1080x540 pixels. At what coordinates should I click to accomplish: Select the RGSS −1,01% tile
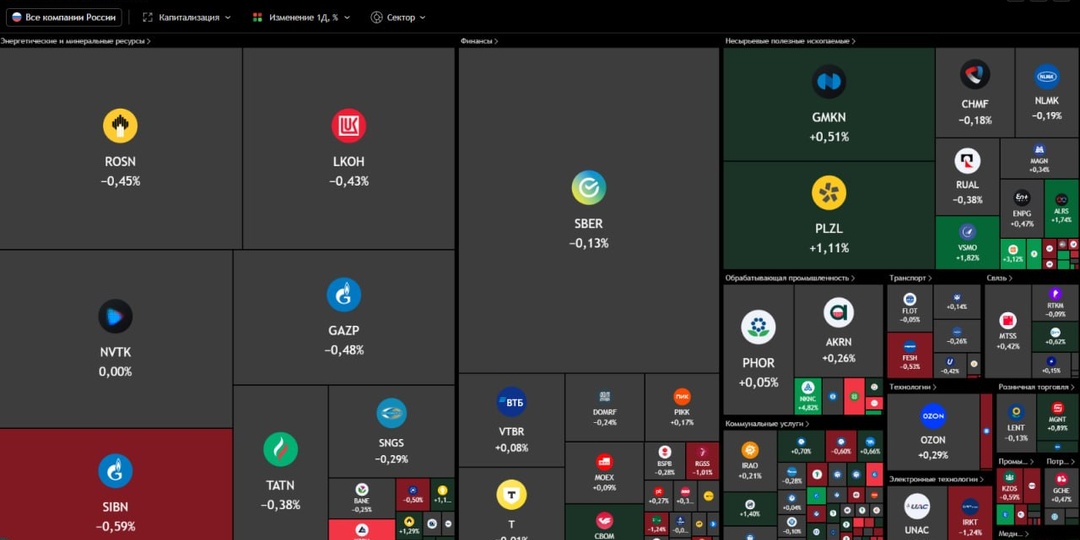703,461
